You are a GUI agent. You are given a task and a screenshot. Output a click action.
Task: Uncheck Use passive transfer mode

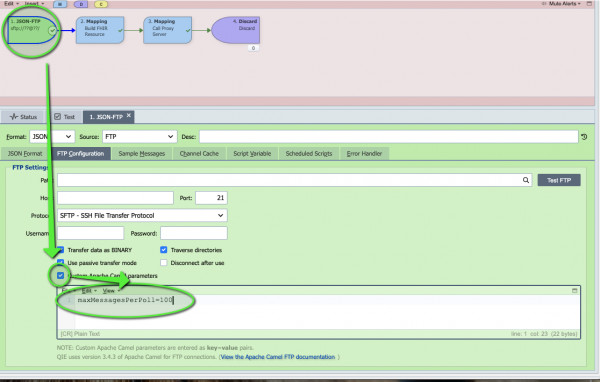(60, 263)
